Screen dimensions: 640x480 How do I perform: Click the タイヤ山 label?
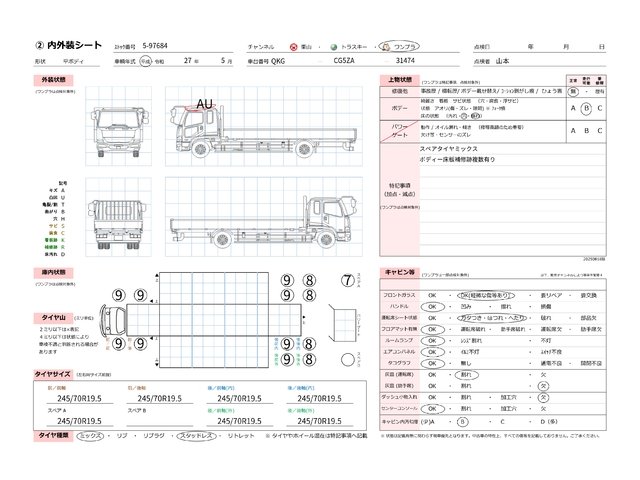53,318
